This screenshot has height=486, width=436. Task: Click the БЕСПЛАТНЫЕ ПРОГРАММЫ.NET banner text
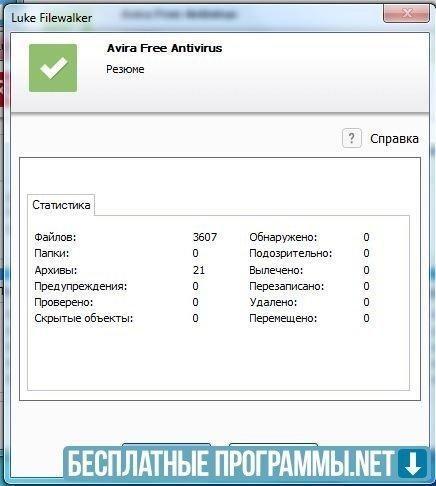coord(231,463)
